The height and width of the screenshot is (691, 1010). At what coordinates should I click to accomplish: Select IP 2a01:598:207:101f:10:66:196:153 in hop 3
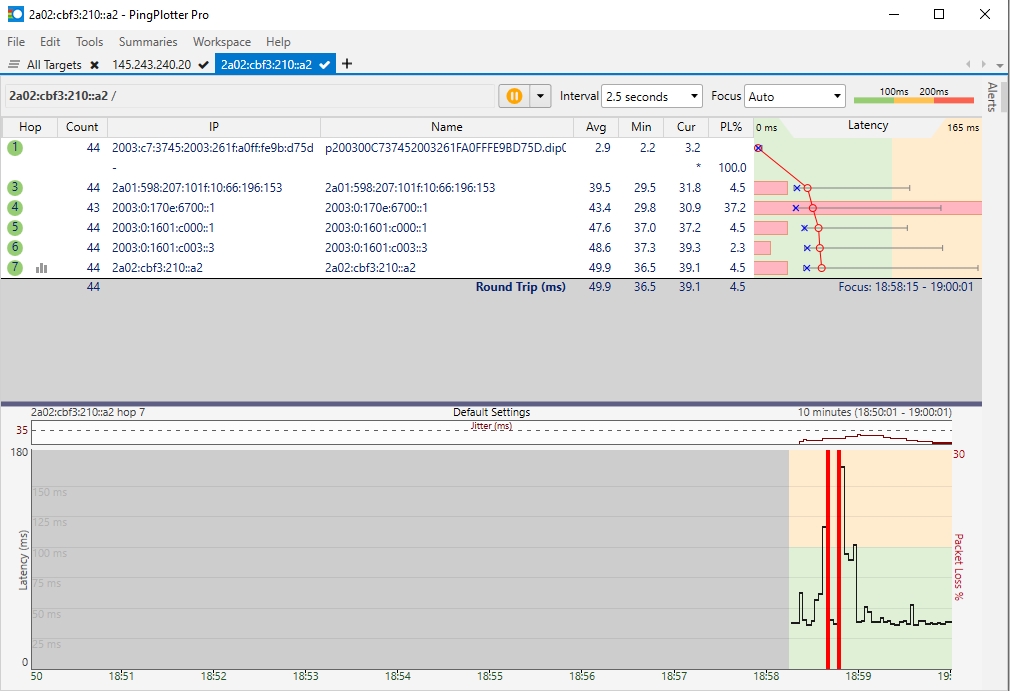[197, 187]
